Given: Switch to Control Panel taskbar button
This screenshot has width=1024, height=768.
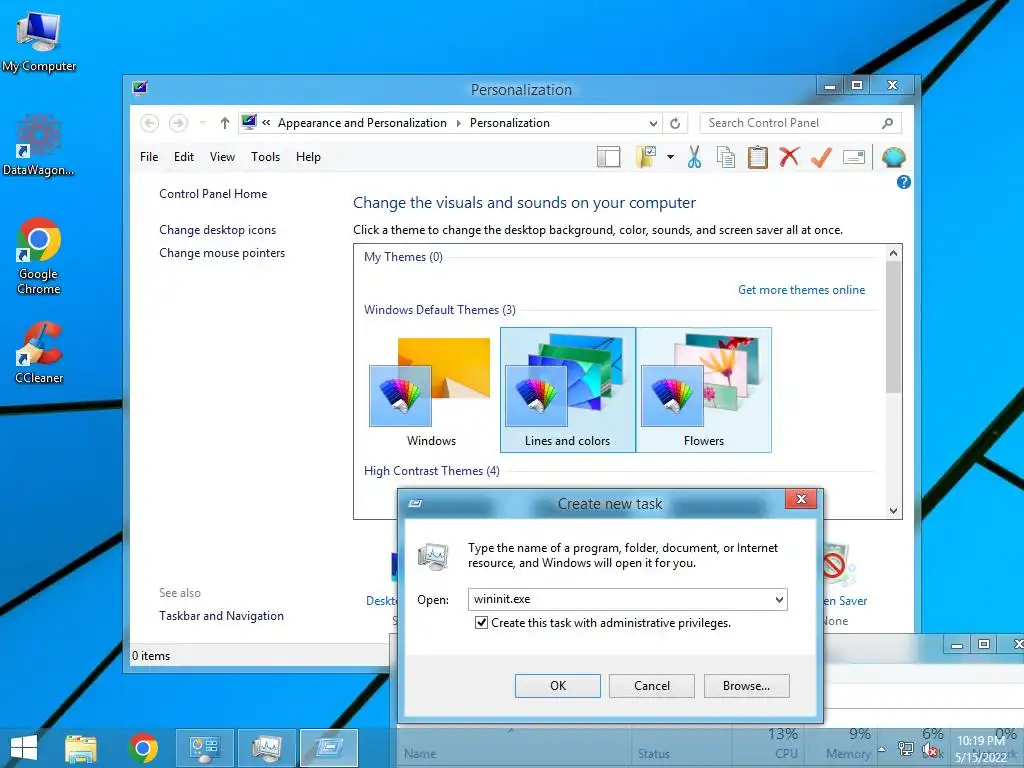Looking at the screenshot, I should [204, 748].
